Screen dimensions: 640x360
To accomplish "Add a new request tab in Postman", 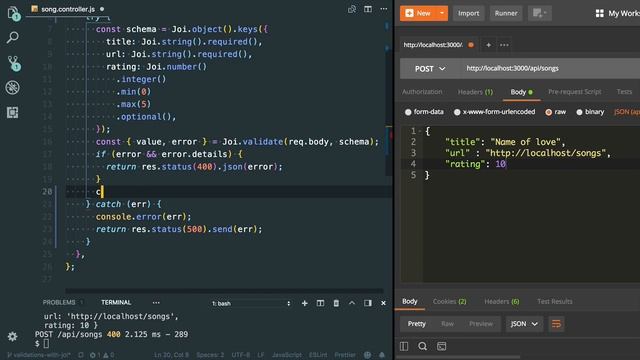I will (x=488, y=45).
